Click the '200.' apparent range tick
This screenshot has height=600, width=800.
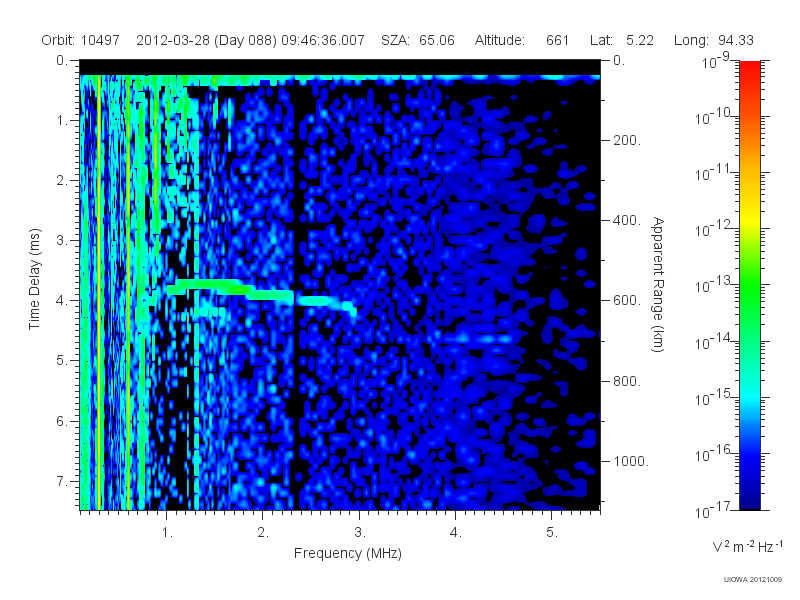(627, 140)
